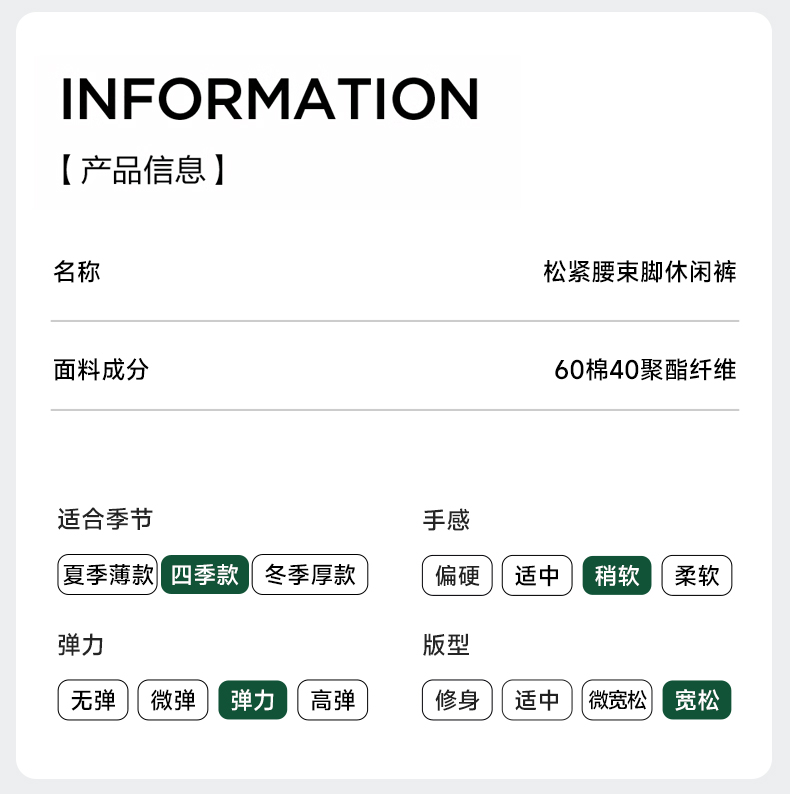Image resolution: width=790 pixels, height=794 pixels.
Task: Click the 面料成分 row label
Action: 101,370
